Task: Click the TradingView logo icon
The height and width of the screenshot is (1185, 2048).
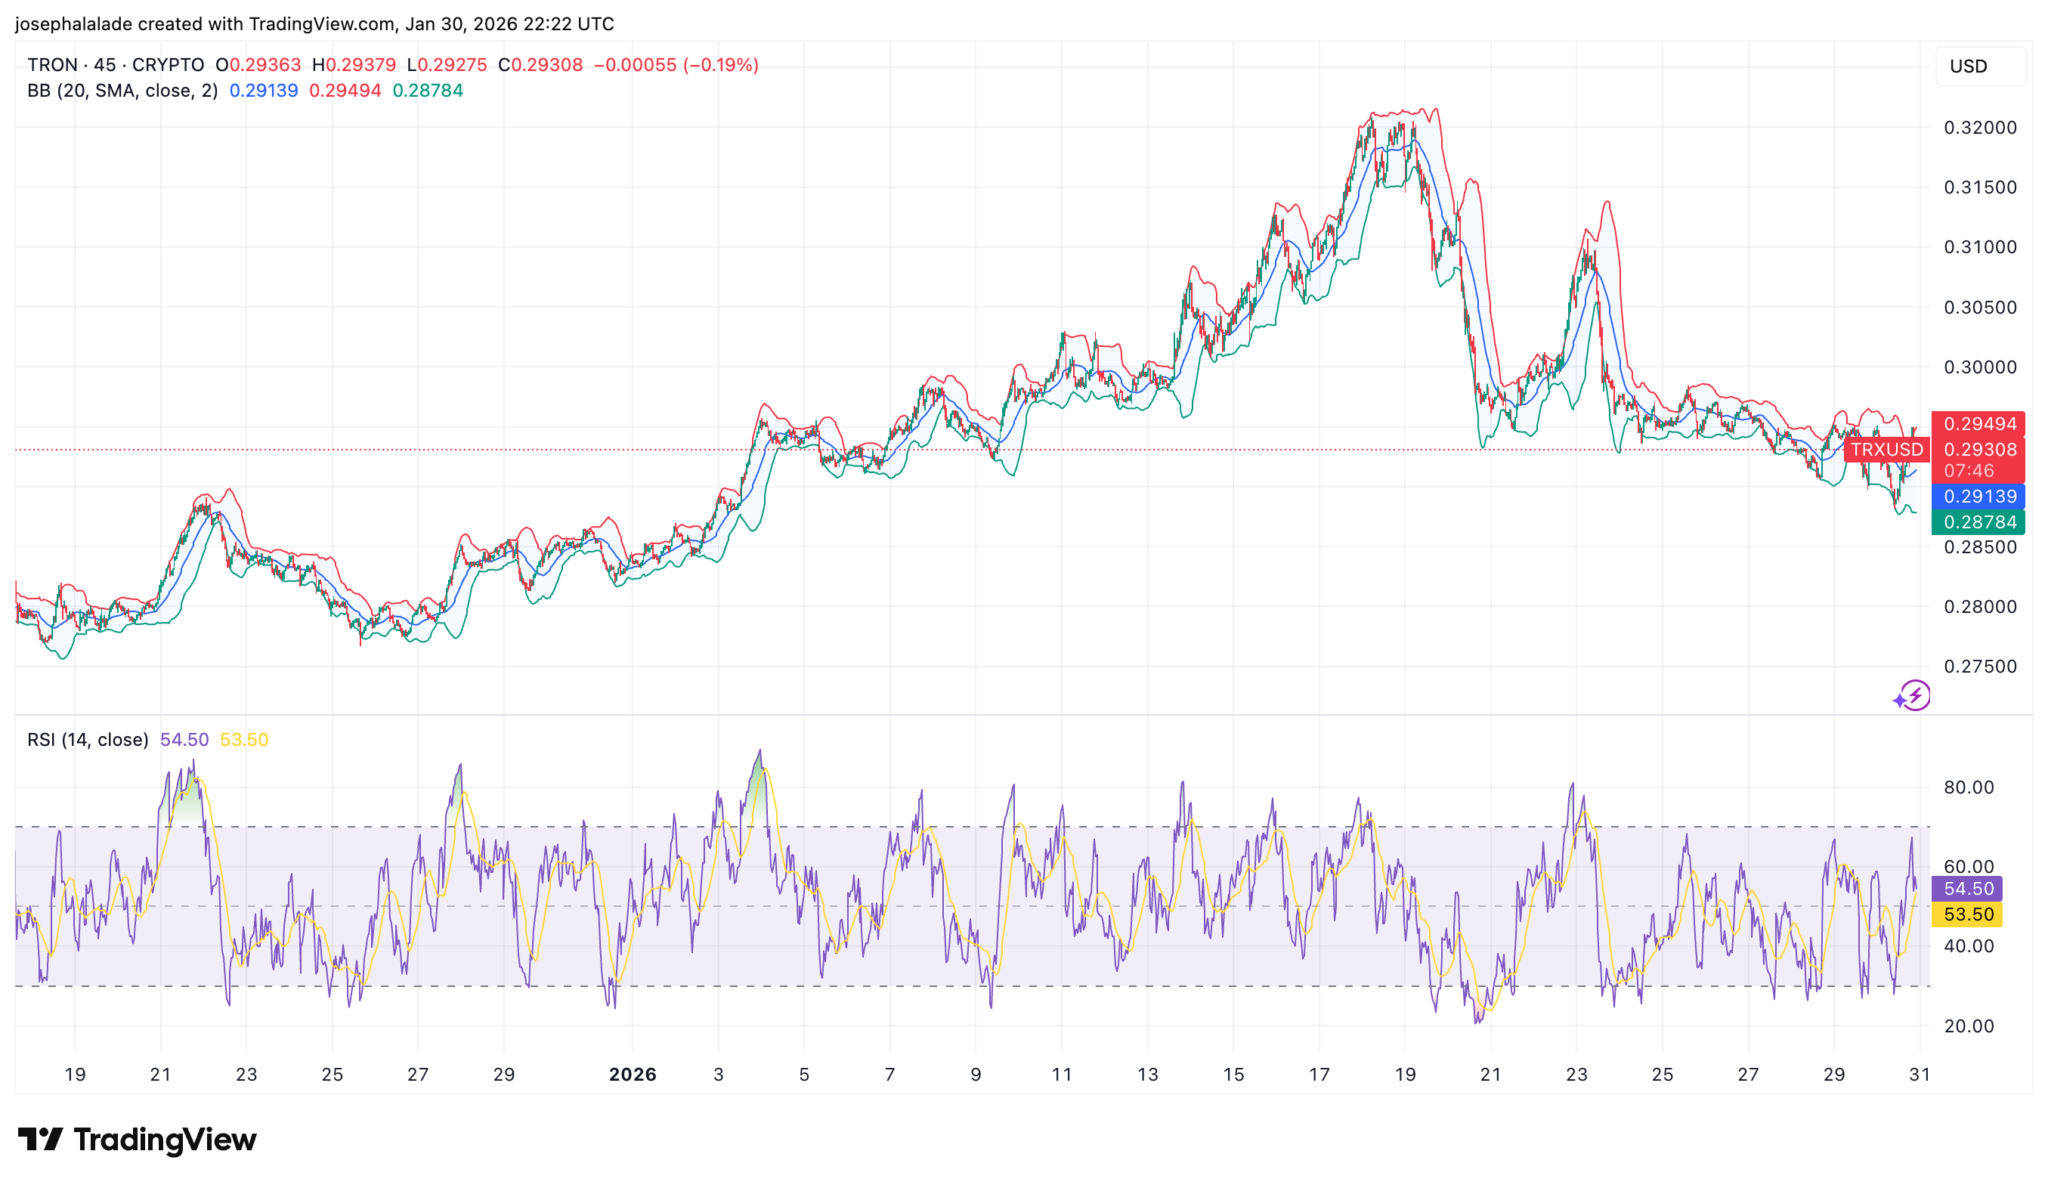Action: (40, 1139)
